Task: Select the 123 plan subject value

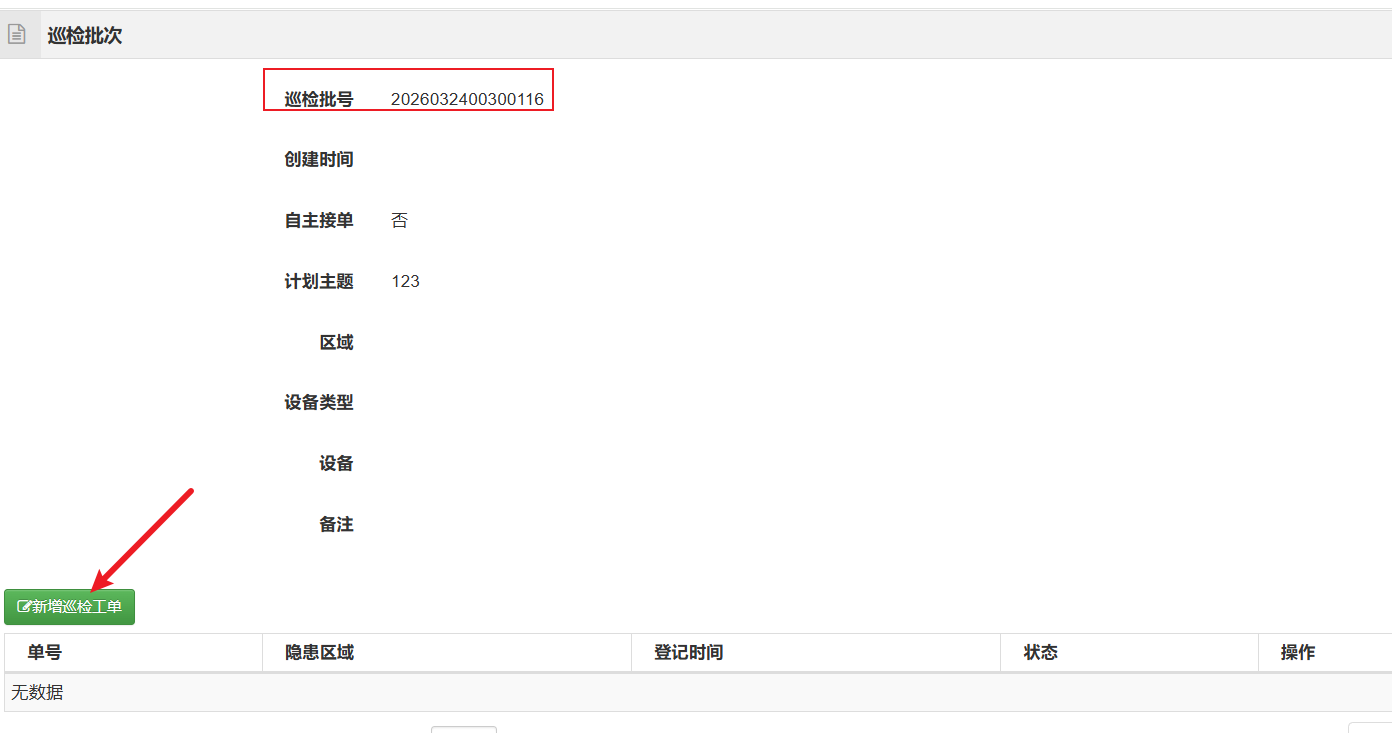Action: (x=406, y=282)
